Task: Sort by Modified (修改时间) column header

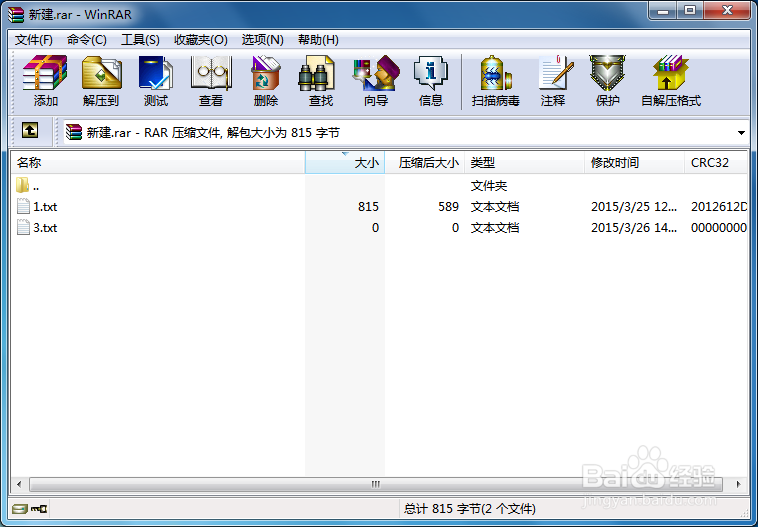Action: (x=634, y=162)
